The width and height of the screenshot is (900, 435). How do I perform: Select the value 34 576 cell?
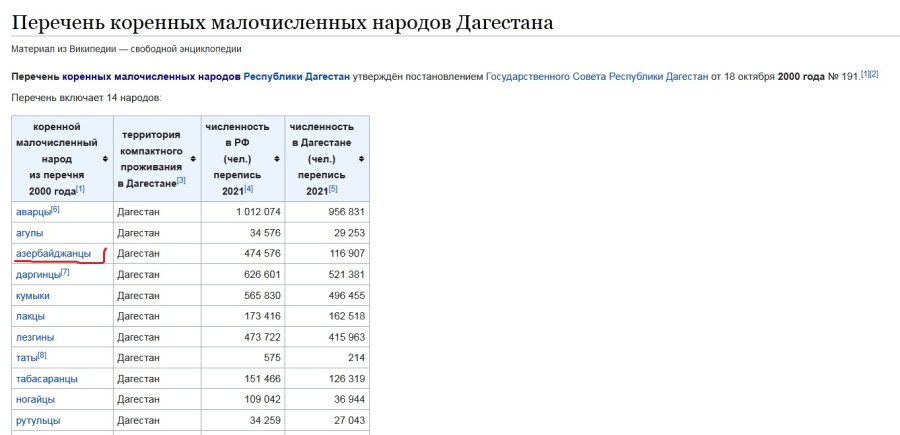tap(243, 233)
